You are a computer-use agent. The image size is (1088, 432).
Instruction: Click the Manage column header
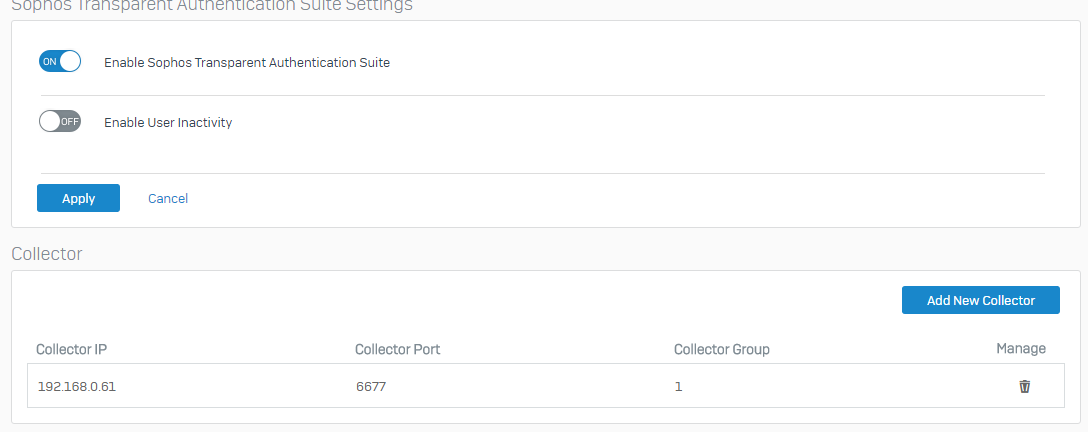(1021, 348)
